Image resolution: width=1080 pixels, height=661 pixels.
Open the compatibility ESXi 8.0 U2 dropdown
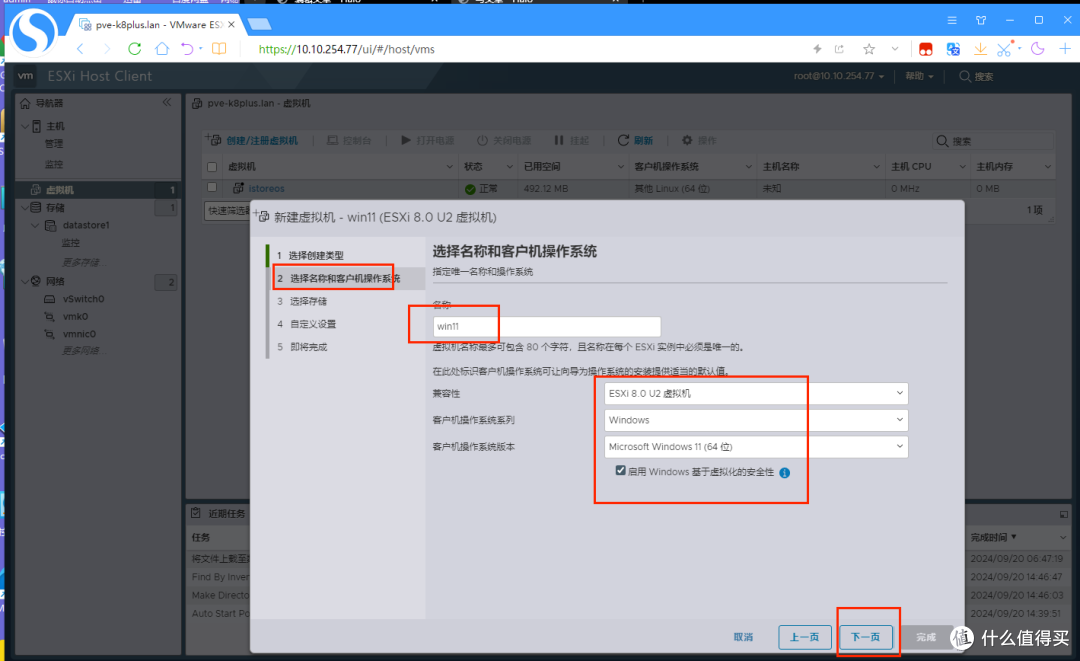756,393
